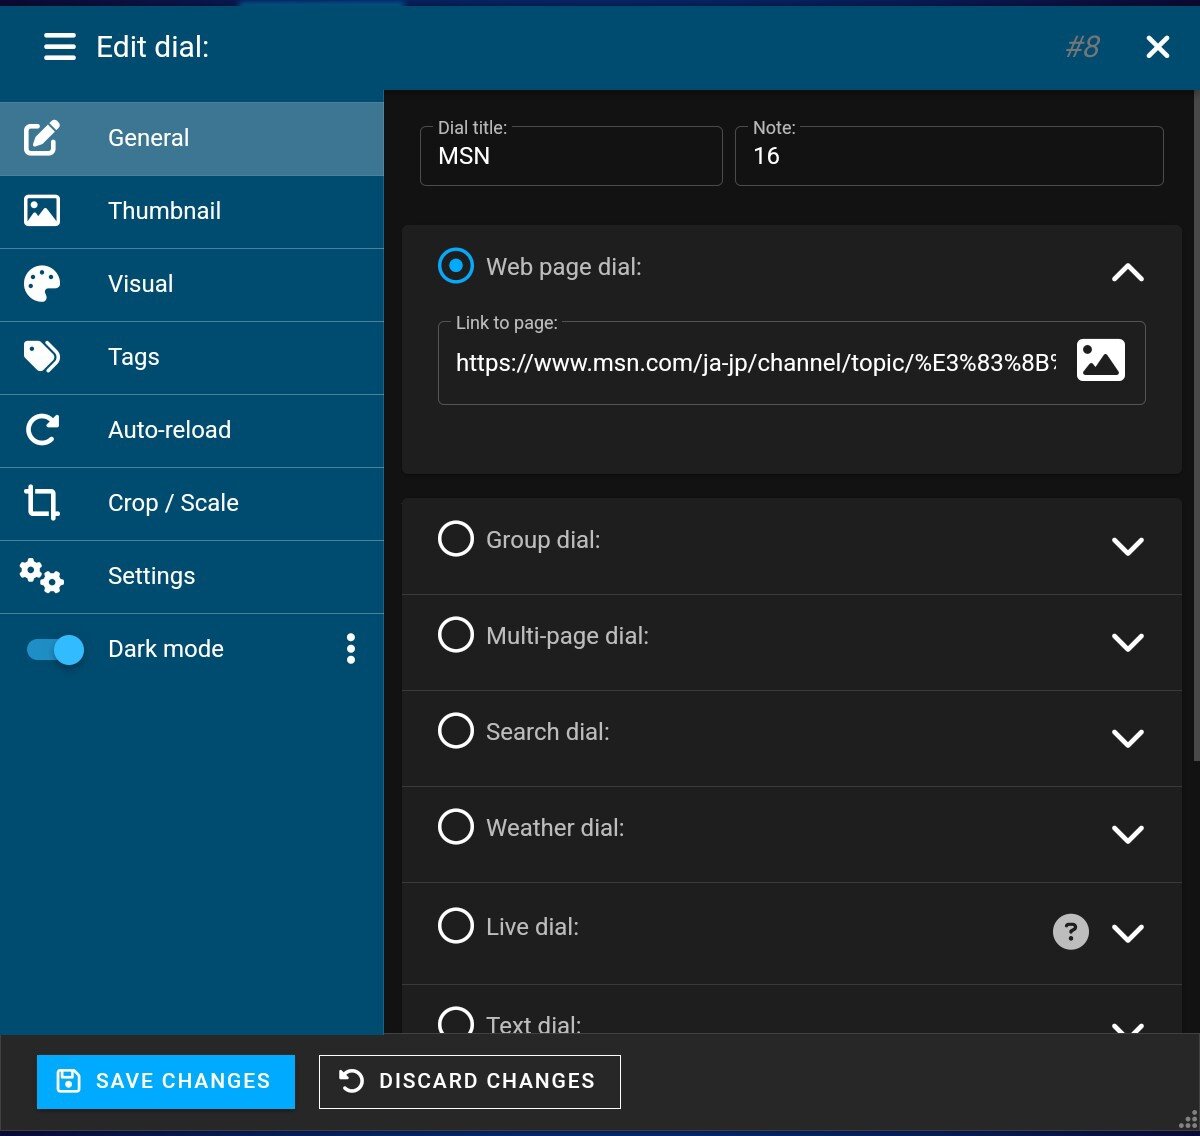Select the Live dial radio button
The height and width of the screenshot is (1136, 1200).
tap(456, 925)
